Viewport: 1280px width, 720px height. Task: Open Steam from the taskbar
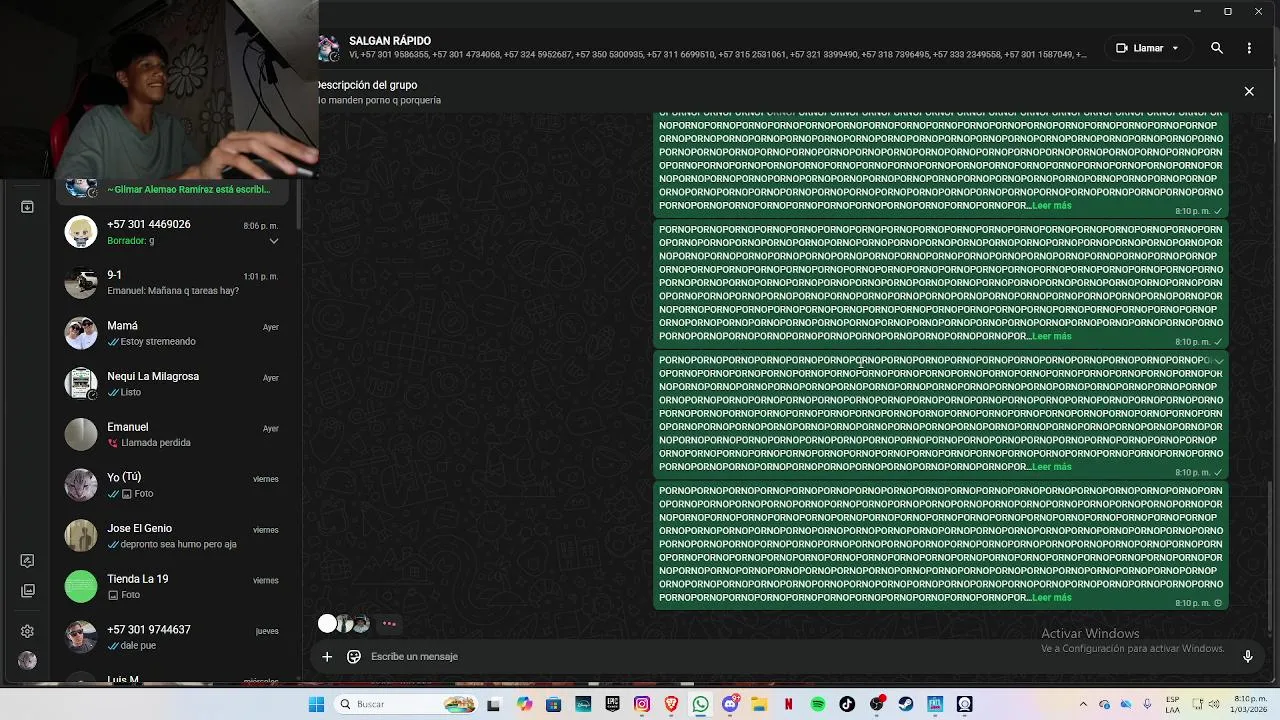tap(906, 704)
